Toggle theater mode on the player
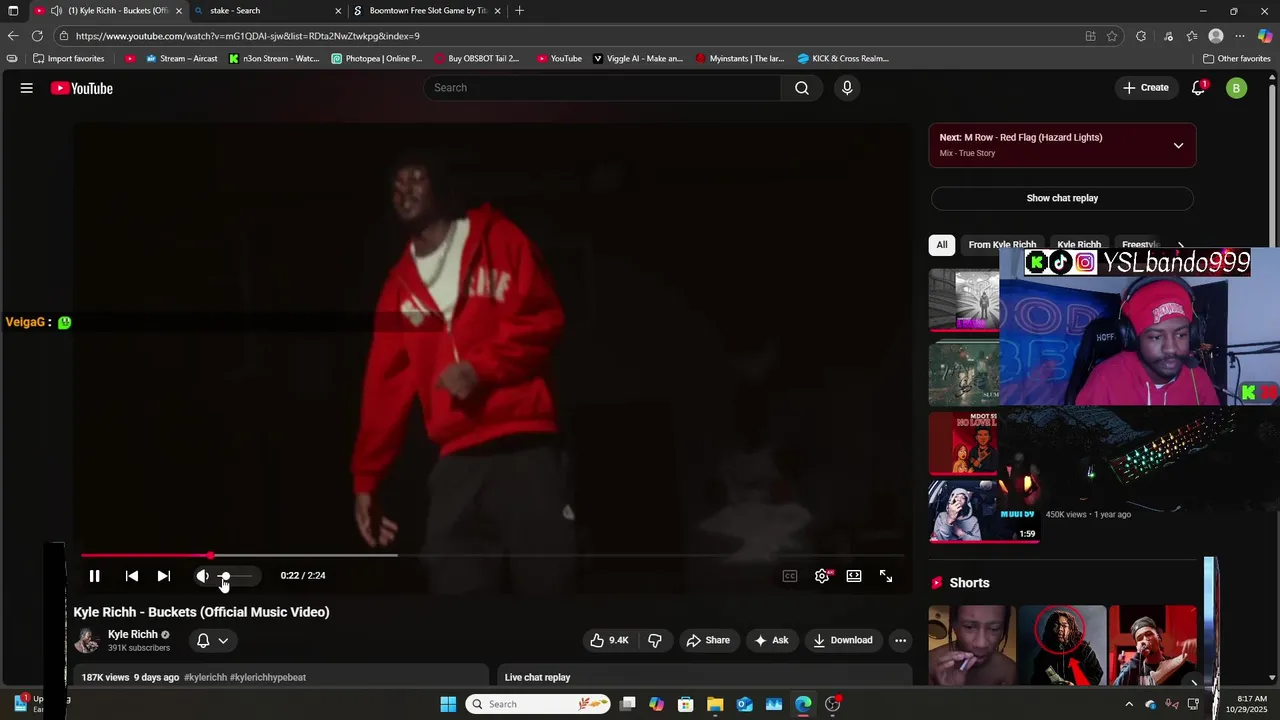The width and height of the screenshot is (1280, 720). [854, 576]
